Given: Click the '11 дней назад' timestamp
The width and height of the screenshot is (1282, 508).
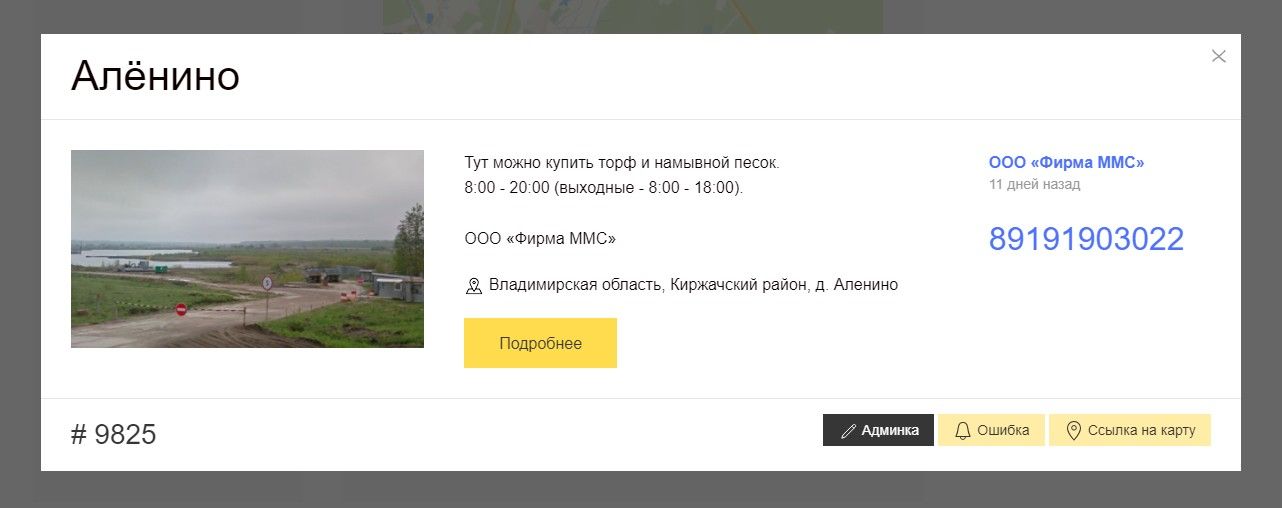Looking at the screenshot, I should click(x=1034, y=185).
